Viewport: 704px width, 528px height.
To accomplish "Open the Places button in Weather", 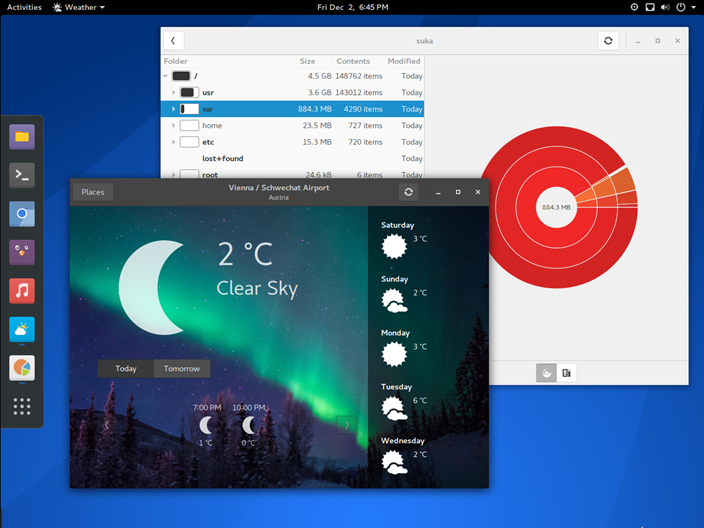I will click(x=93, y=192).
